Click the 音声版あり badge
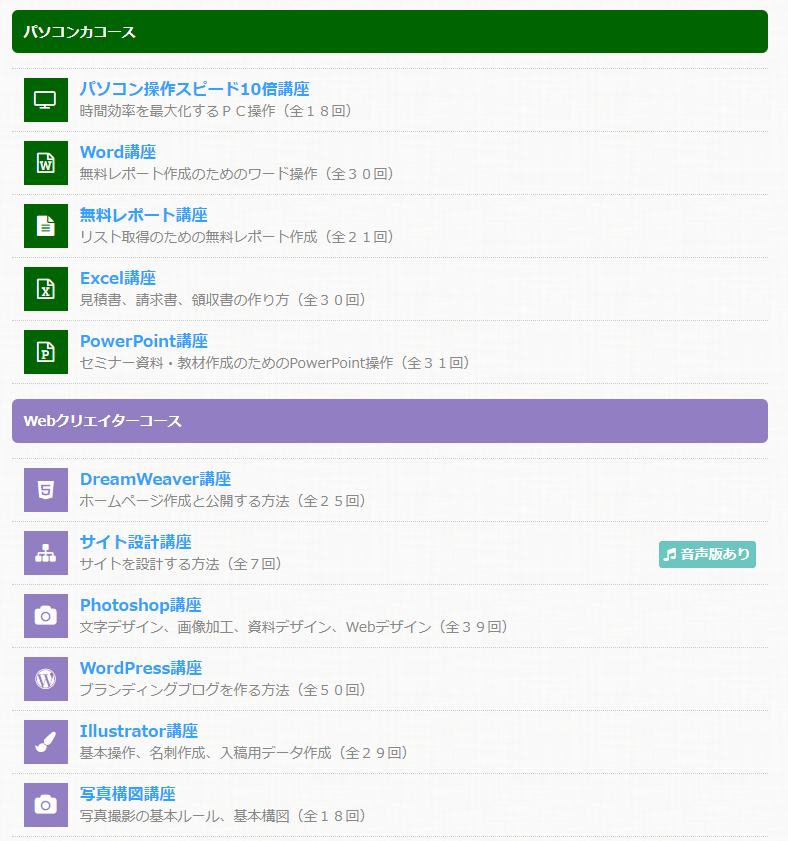Viewport: 788px width, 841px height. [707, 554]
